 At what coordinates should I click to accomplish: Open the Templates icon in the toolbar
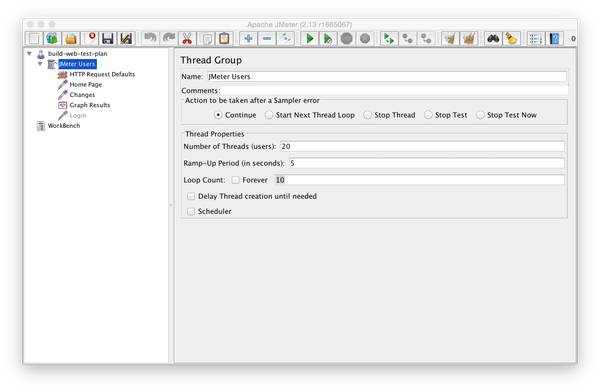tap(52, 39)
